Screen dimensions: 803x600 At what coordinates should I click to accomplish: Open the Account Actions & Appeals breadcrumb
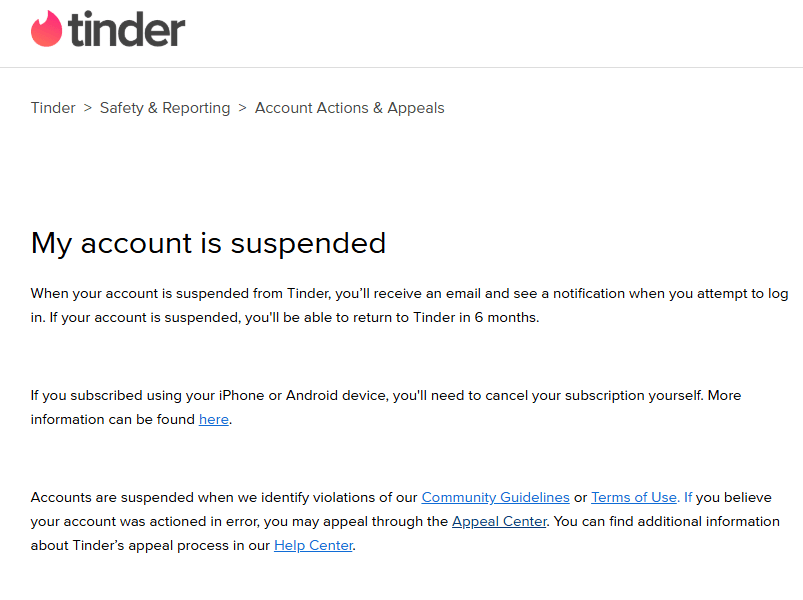[x=350, y=108]
